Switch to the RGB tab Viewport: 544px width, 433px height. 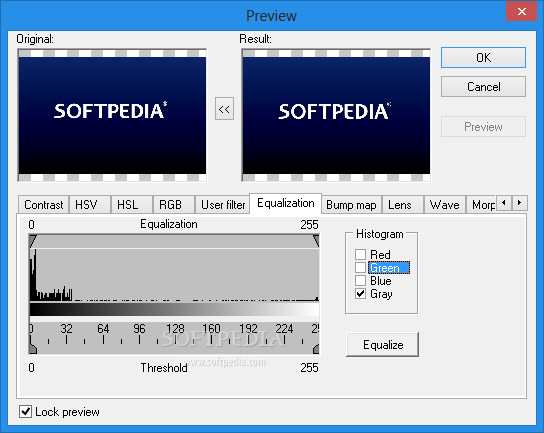(173, 205)
